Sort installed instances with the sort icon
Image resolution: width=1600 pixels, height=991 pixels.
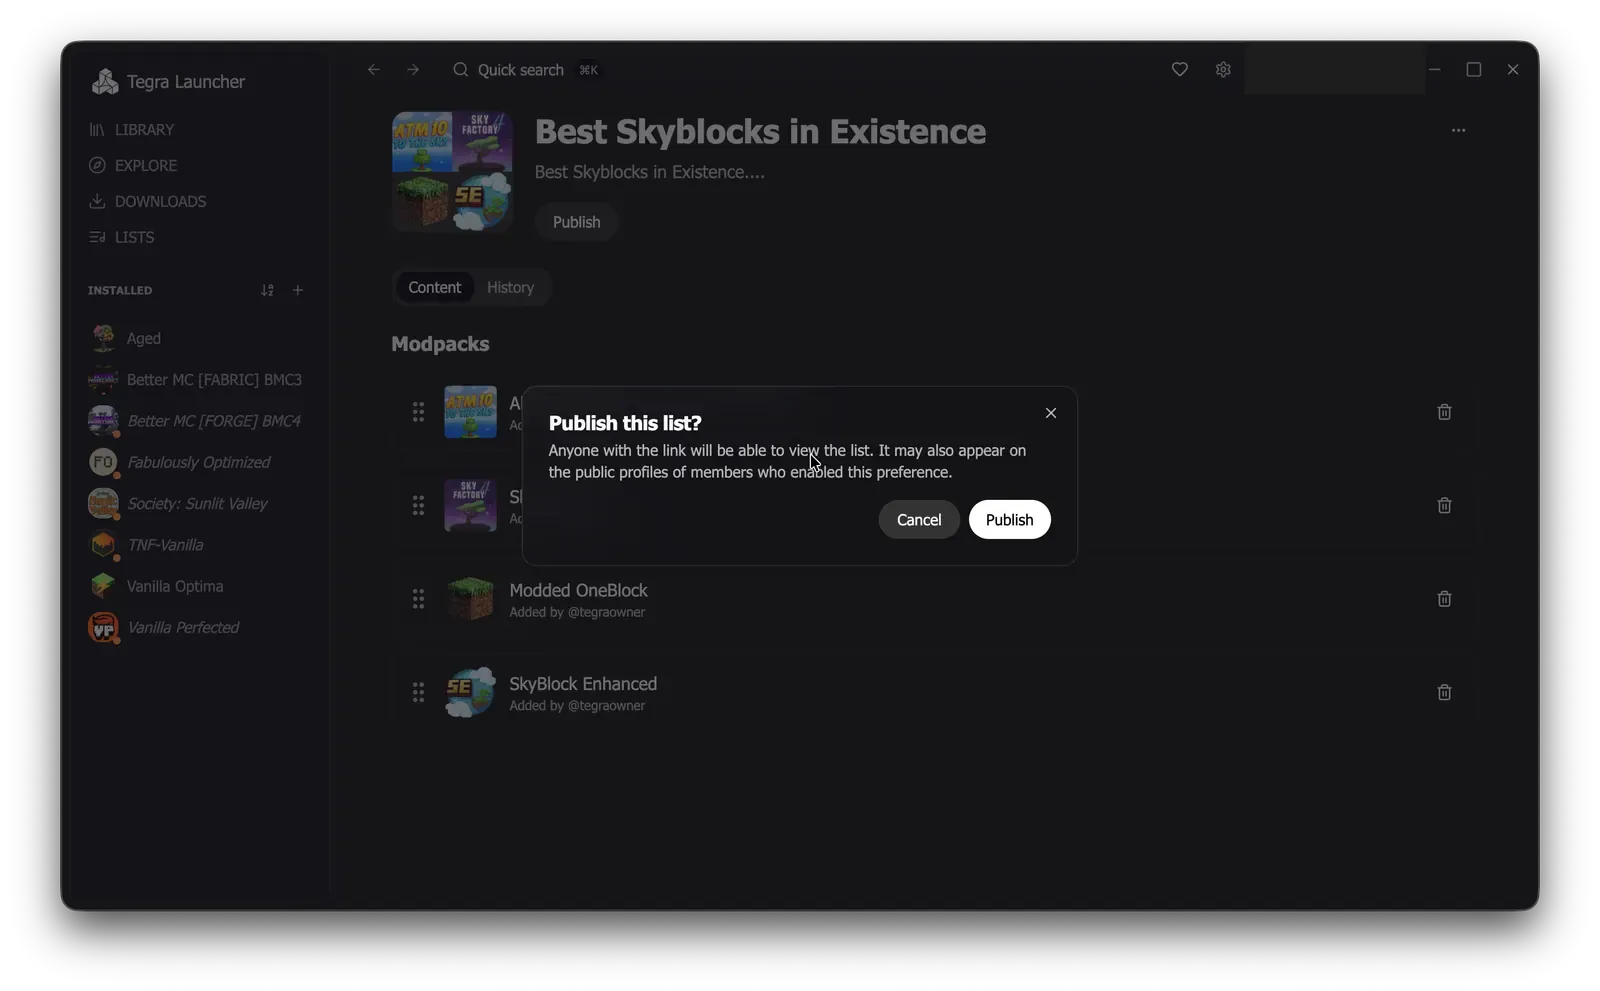[x=267, y=291]
